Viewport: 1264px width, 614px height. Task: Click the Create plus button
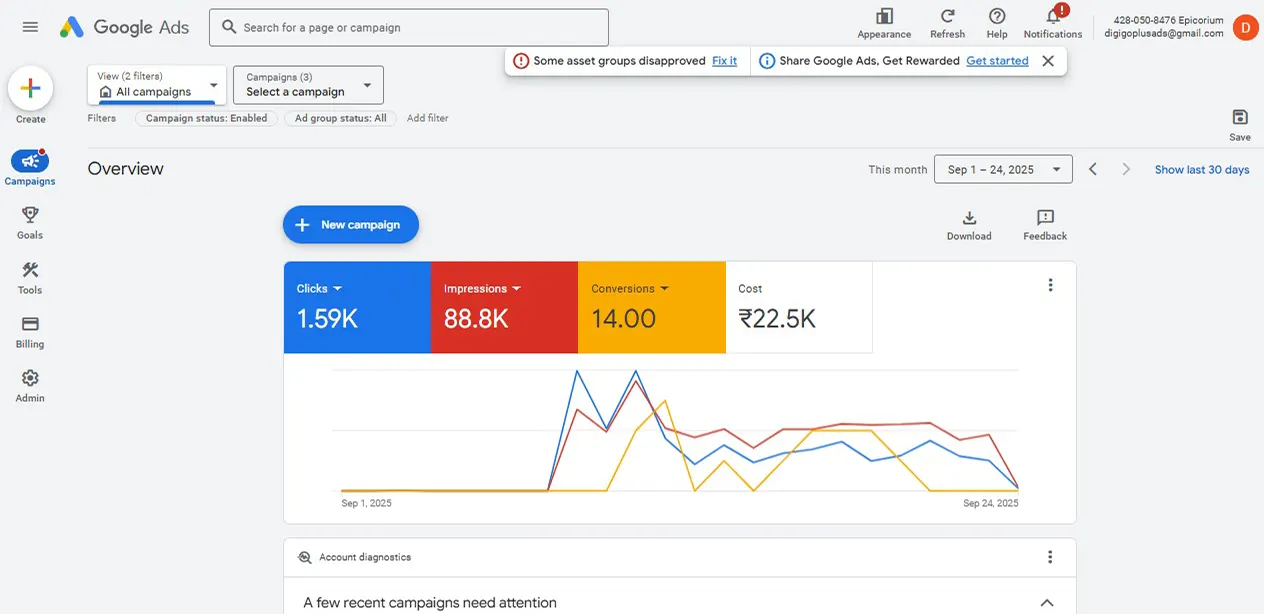30,89
